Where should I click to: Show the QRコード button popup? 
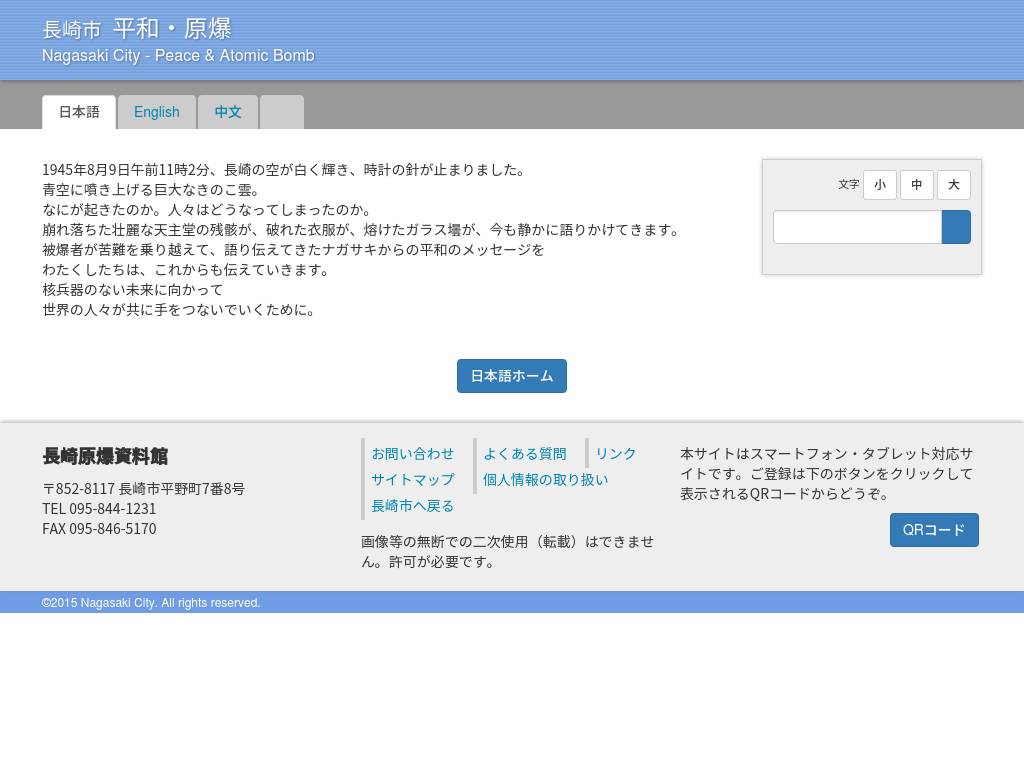934,530
